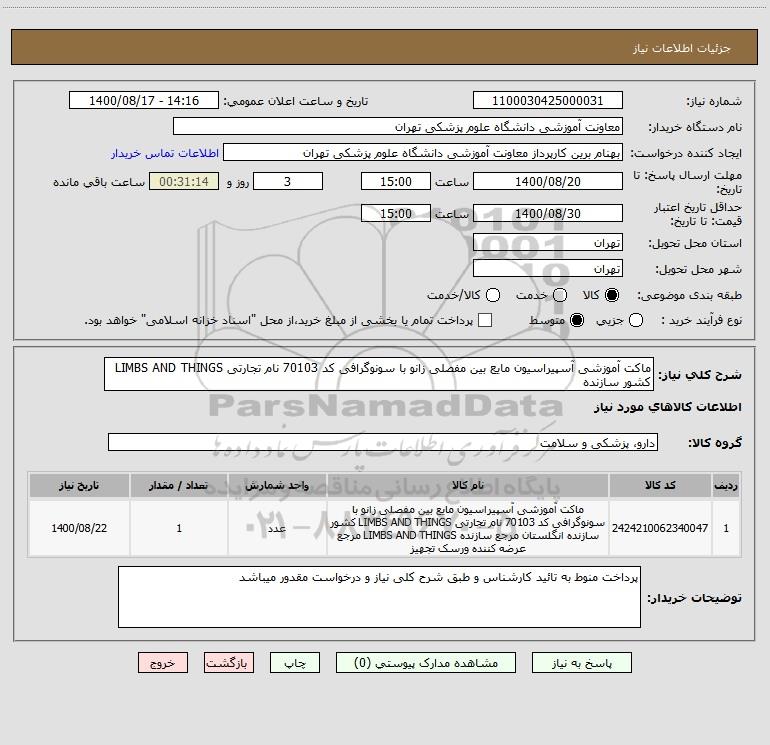770x745 pixels.
Task: Toggle the اسناد خزانه اسلامی payment checkbox
Action: [x=485, y=320]
